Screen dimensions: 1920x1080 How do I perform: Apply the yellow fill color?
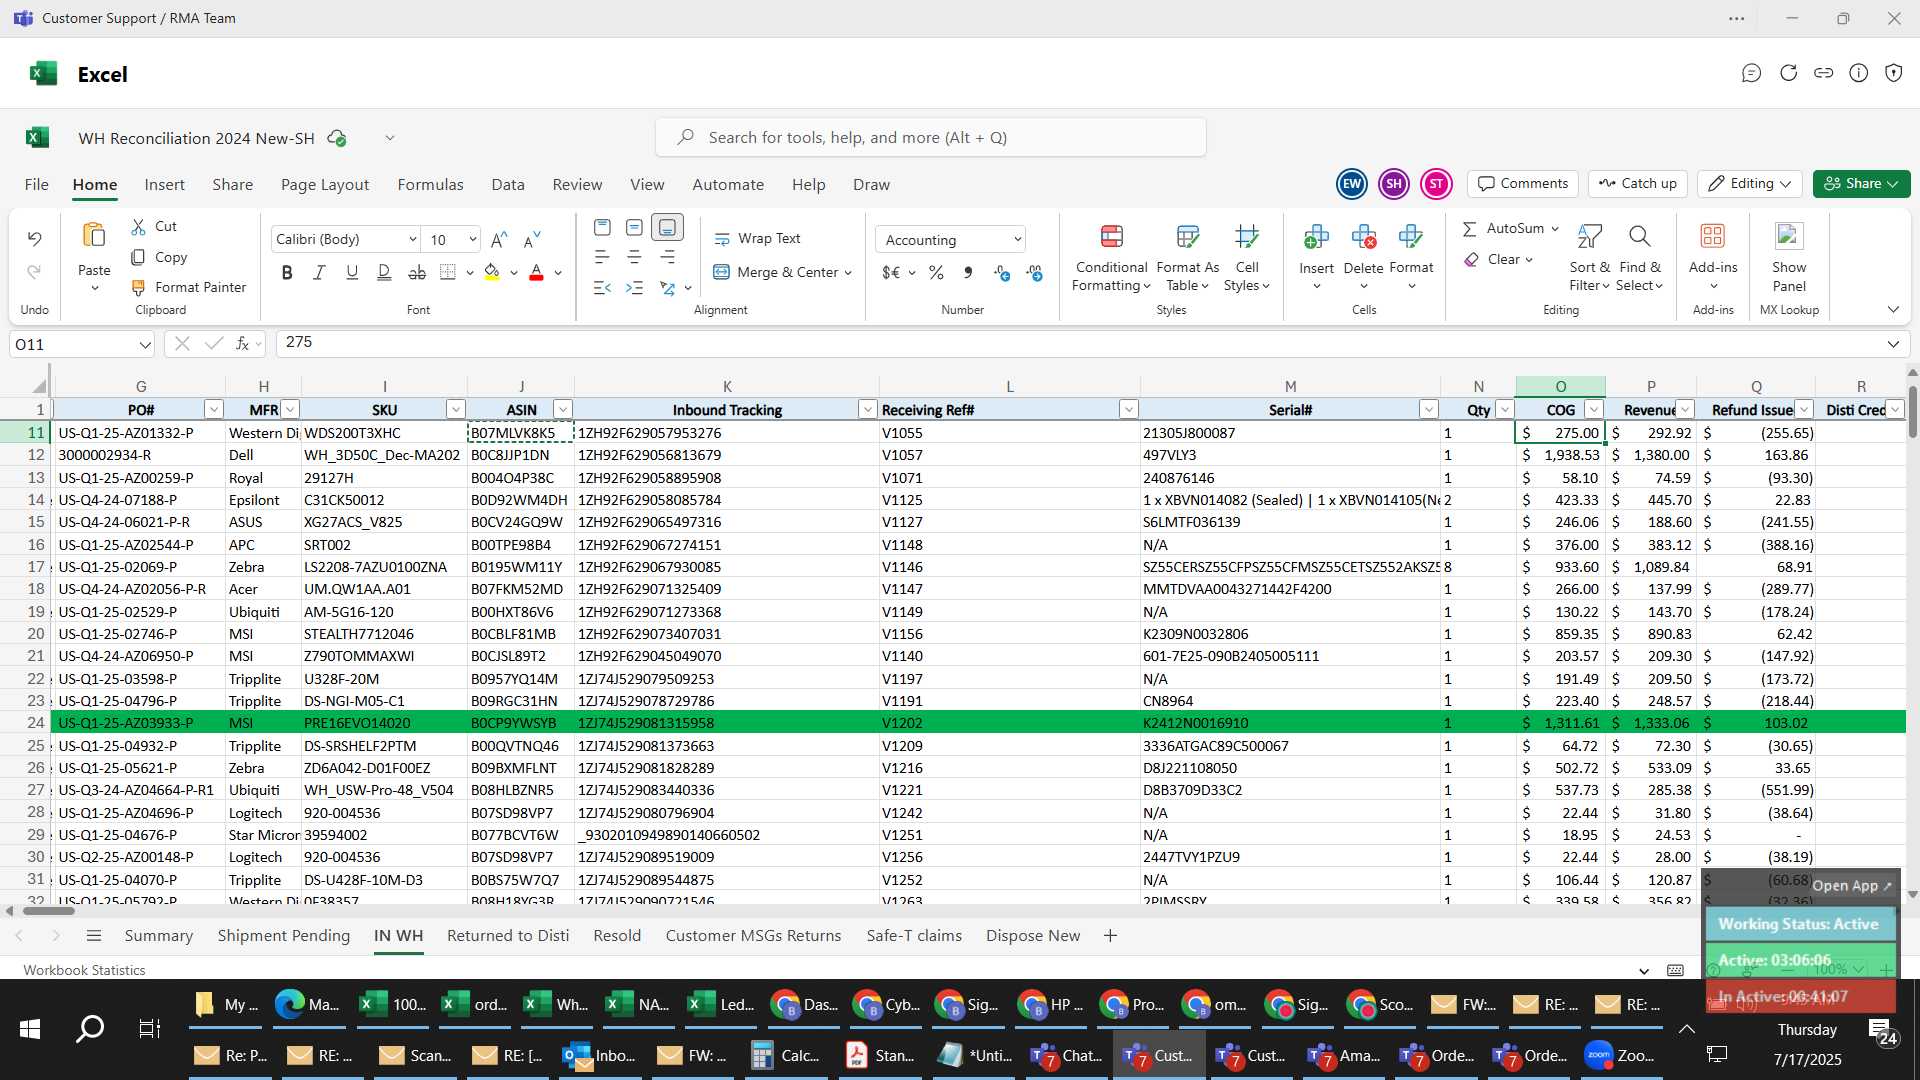[491, 273]
